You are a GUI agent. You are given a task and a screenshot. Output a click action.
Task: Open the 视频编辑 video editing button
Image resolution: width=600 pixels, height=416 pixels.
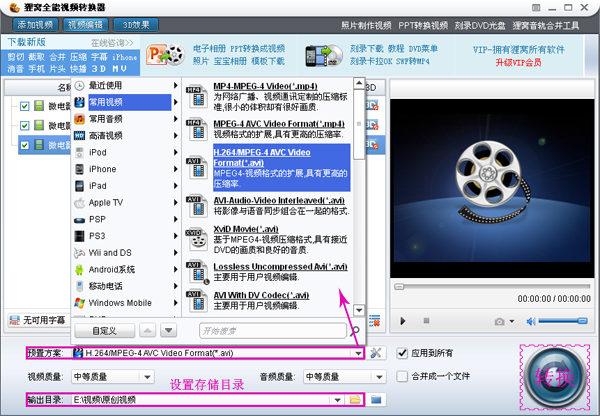[85, 25]
